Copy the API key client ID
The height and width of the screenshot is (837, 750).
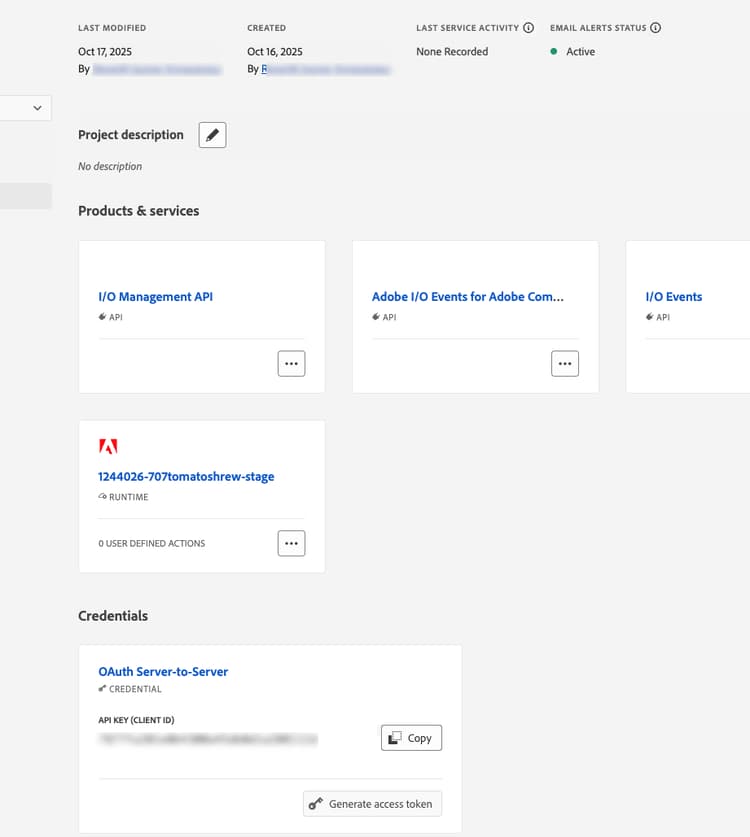[411, 738]
